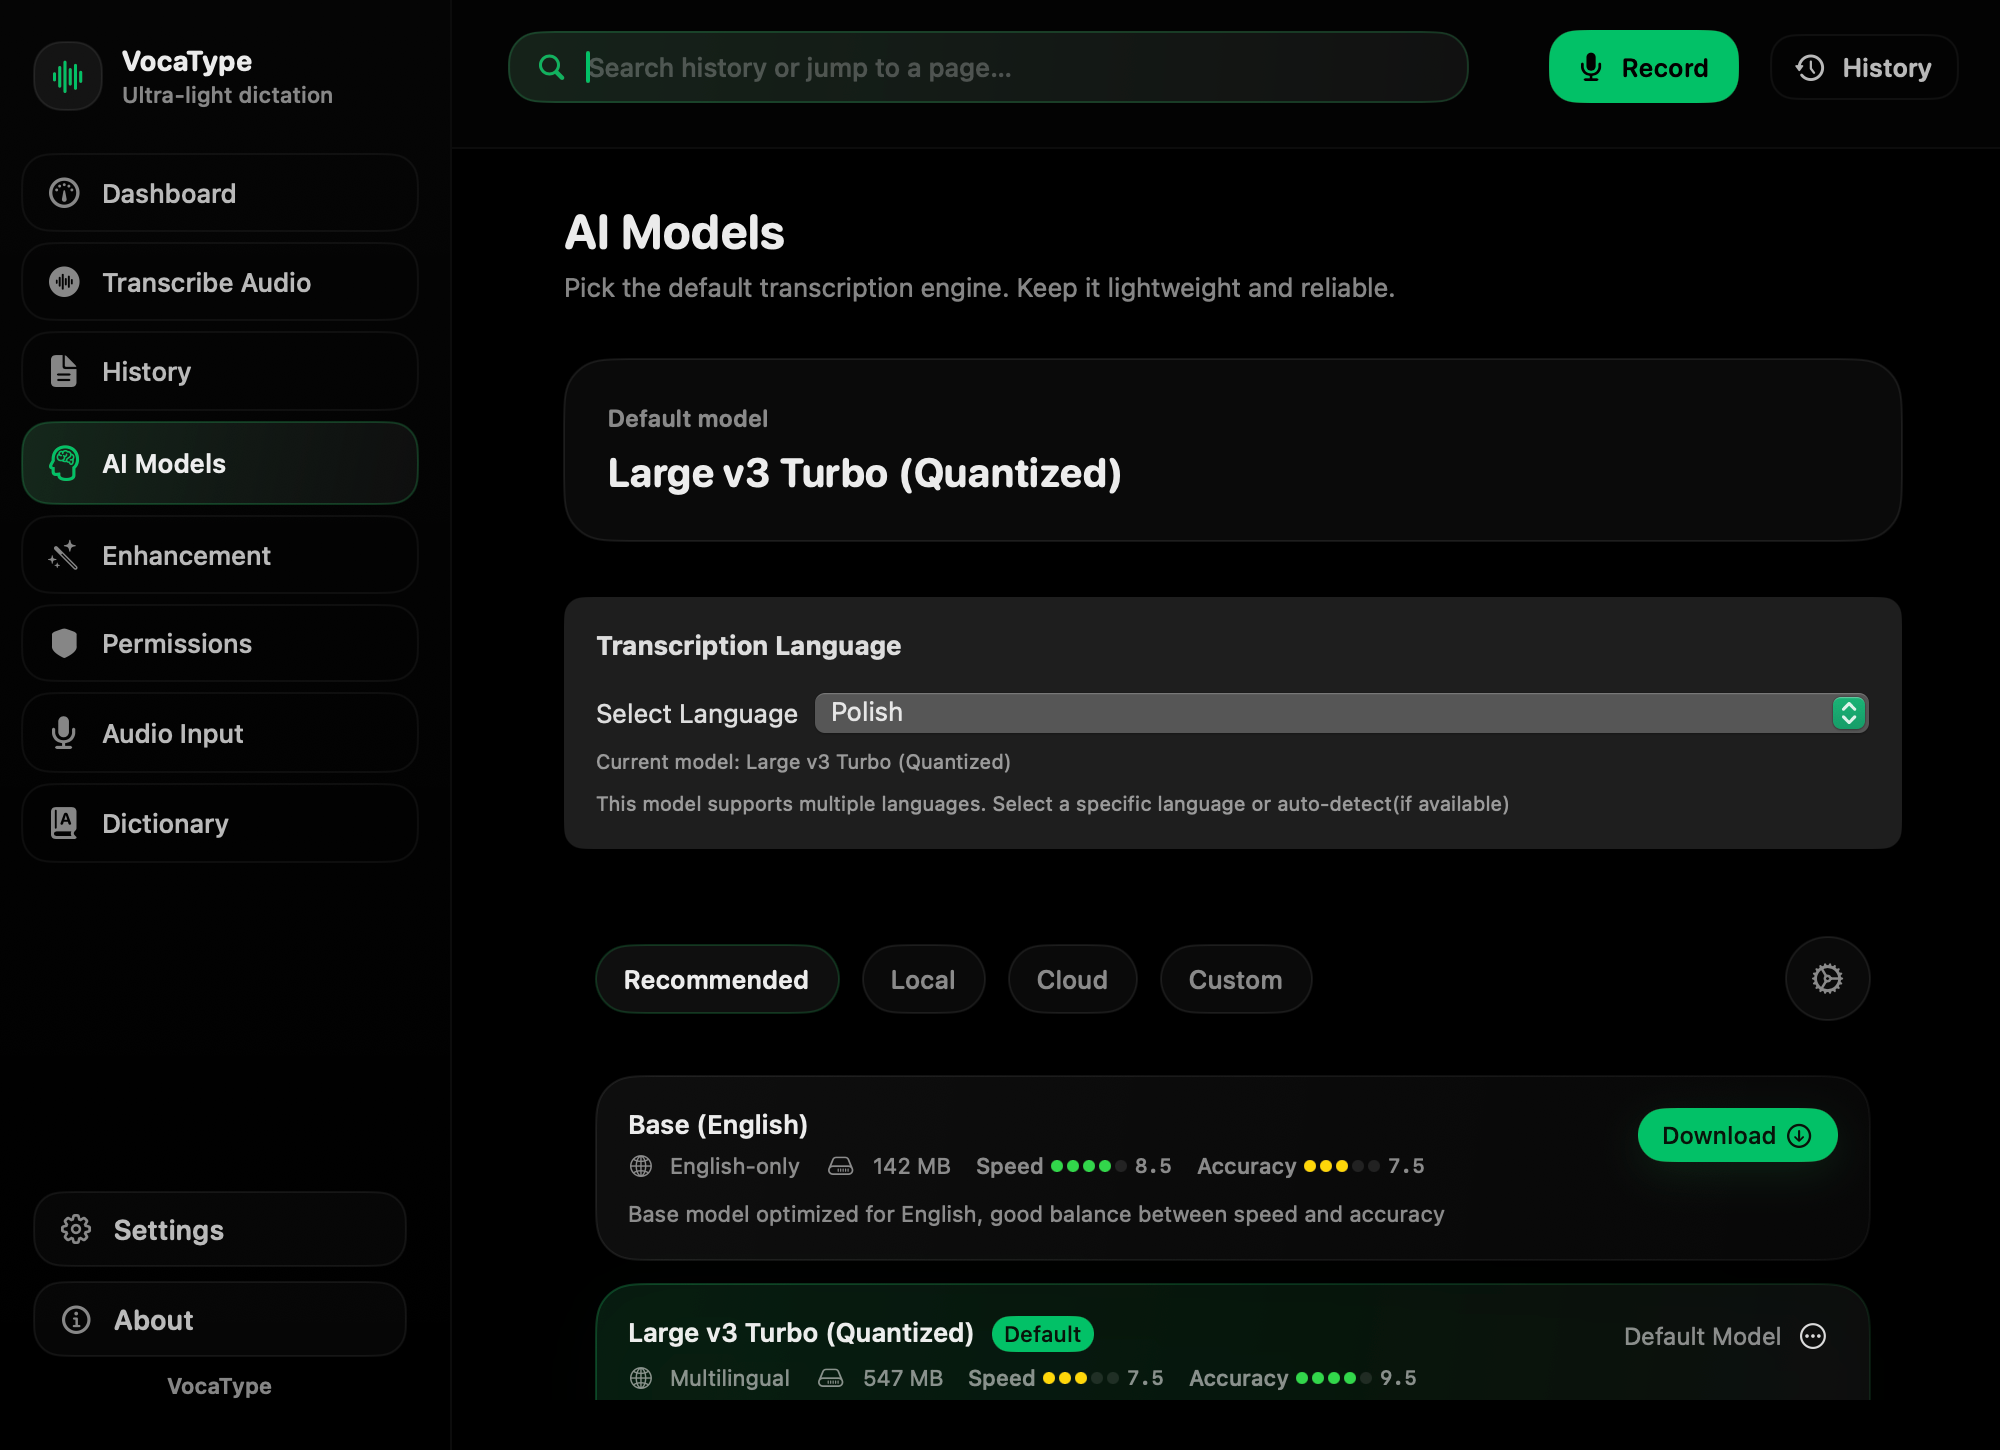This screenshot has height=1450, width=2000.
Task: Open the About page in sidebar
Action: [x=220, y=1320]
